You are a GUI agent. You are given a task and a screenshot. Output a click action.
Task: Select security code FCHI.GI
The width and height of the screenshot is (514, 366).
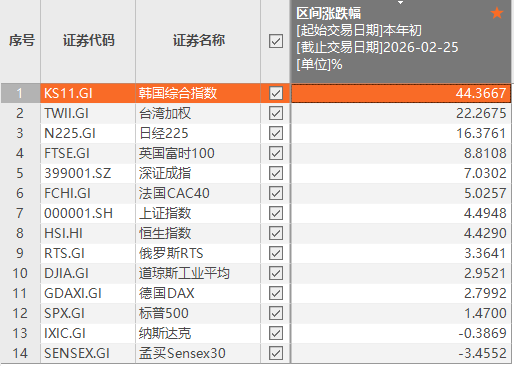click(x=67, y=193)
